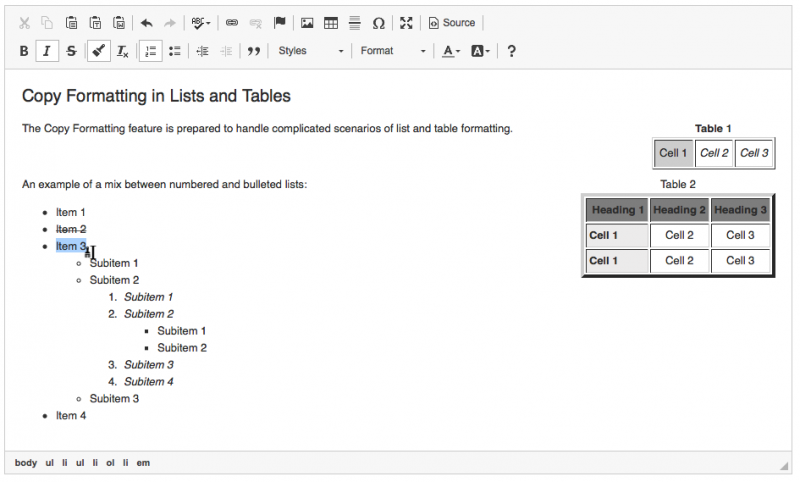Toggle Italic formatting off
The width and height of the screenshot is (800, 482).
[x=47, y=51]
